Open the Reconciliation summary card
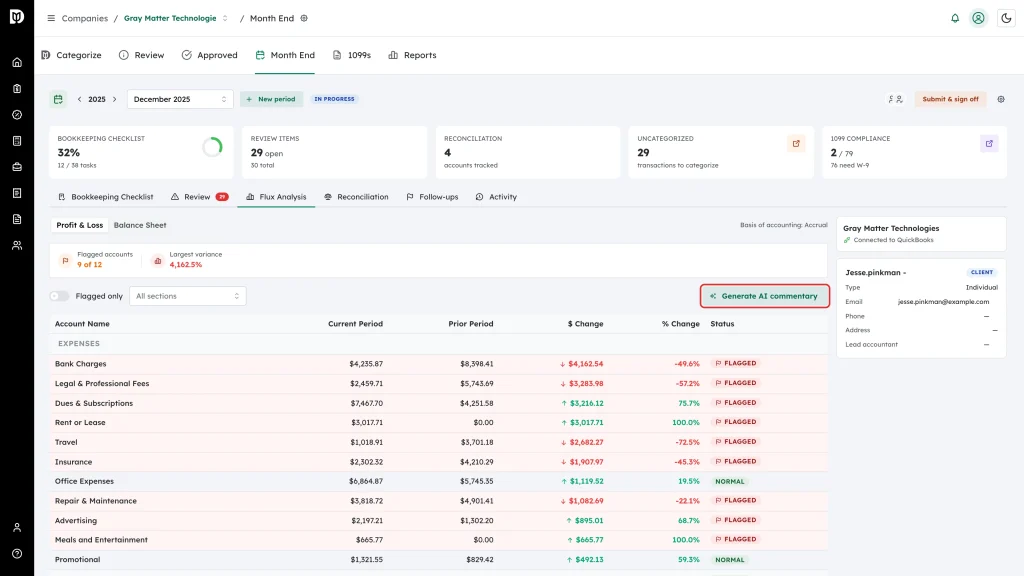 528,152
